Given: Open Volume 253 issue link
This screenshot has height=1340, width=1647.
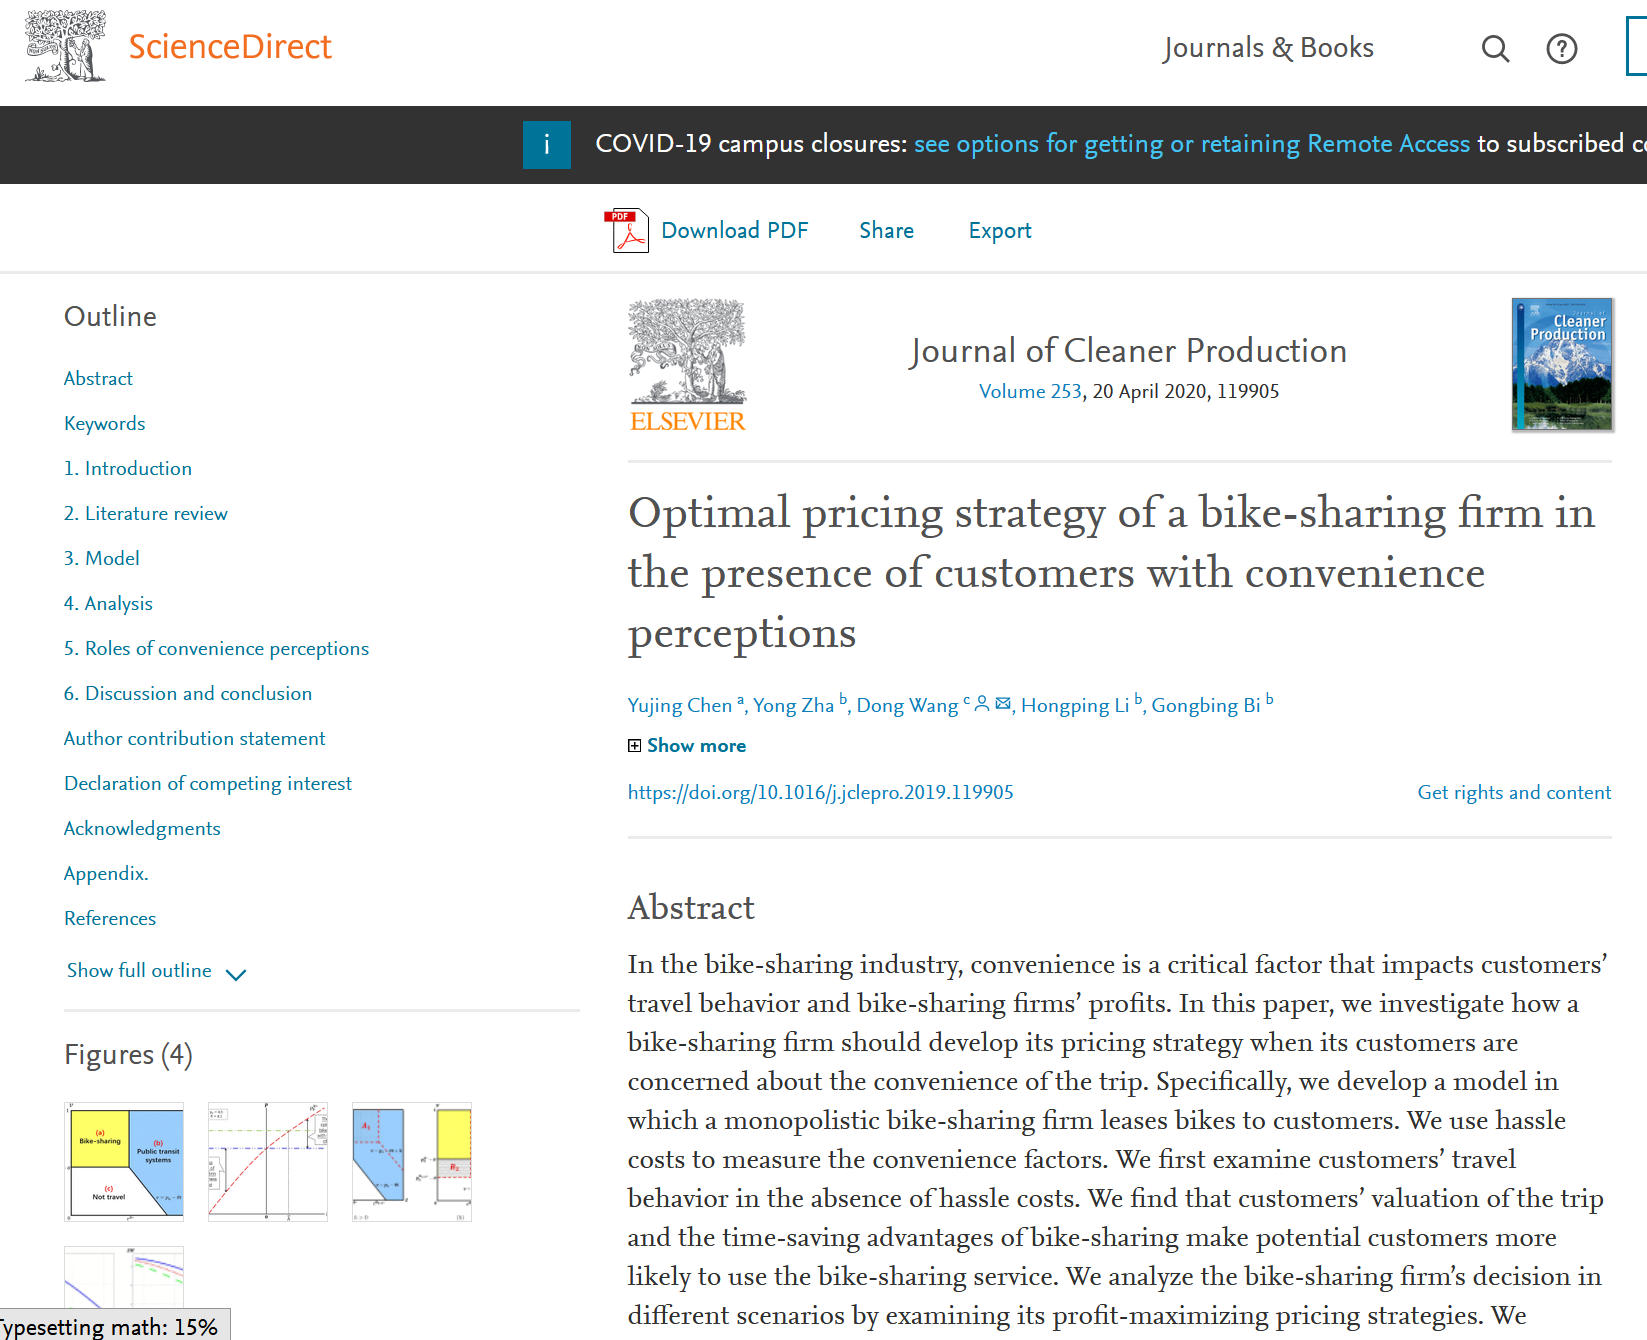Looking at the screenshot, I should coord(1030,391).
